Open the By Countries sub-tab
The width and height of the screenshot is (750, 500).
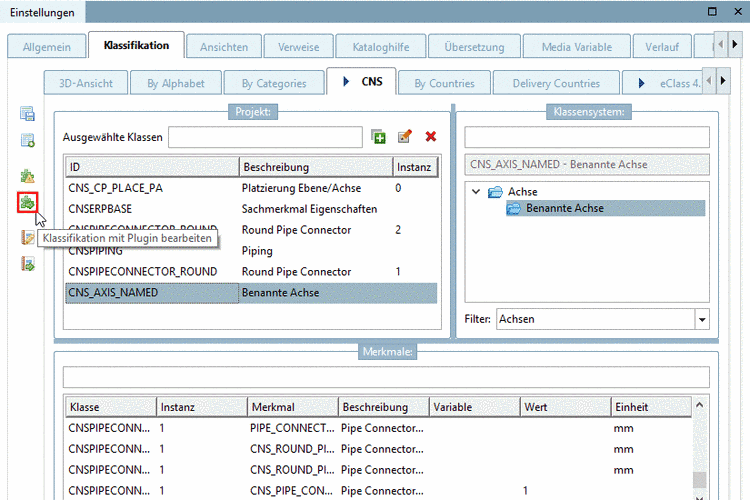point(444,83)
